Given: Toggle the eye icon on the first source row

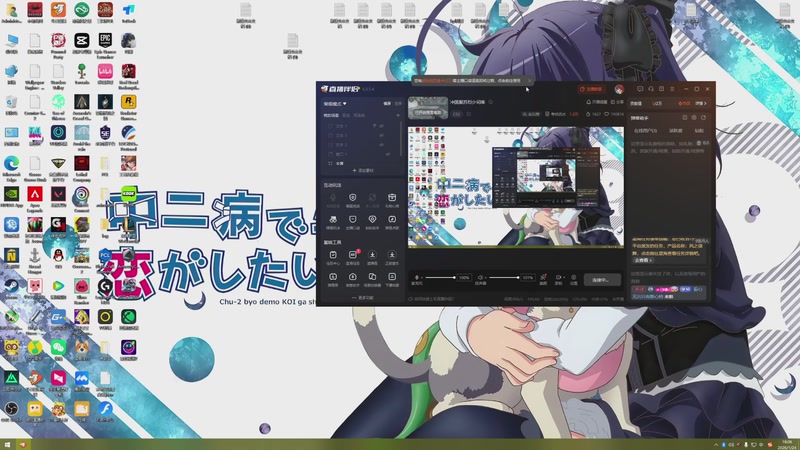Looking at the screenshot, I should point(381,126).
